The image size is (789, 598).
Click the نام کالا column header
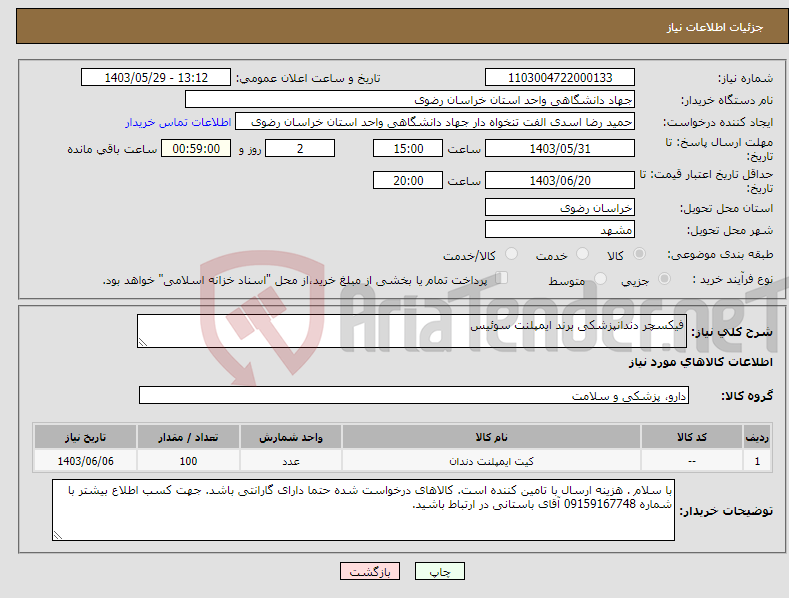[x=491, y=437]
